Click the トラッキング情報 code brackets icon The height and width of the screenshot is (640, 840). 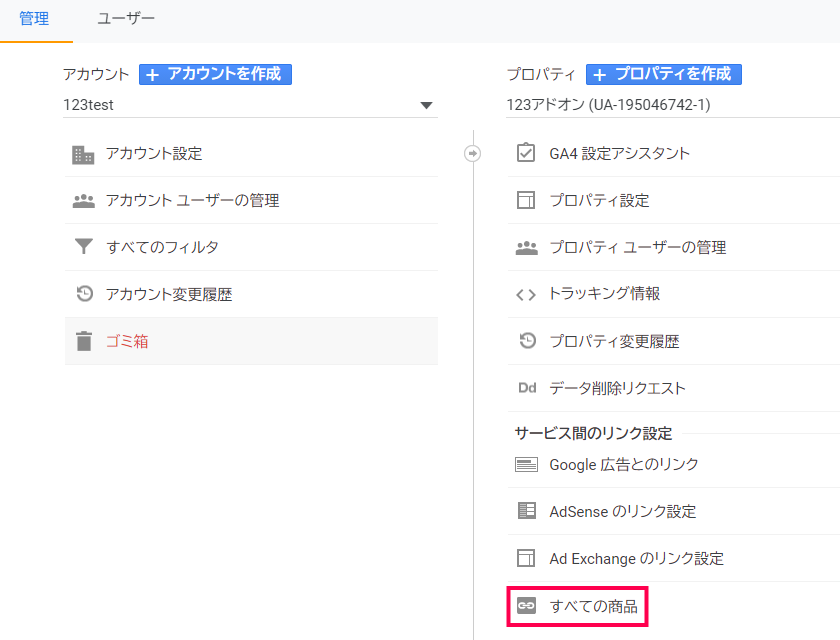(526, 295)
